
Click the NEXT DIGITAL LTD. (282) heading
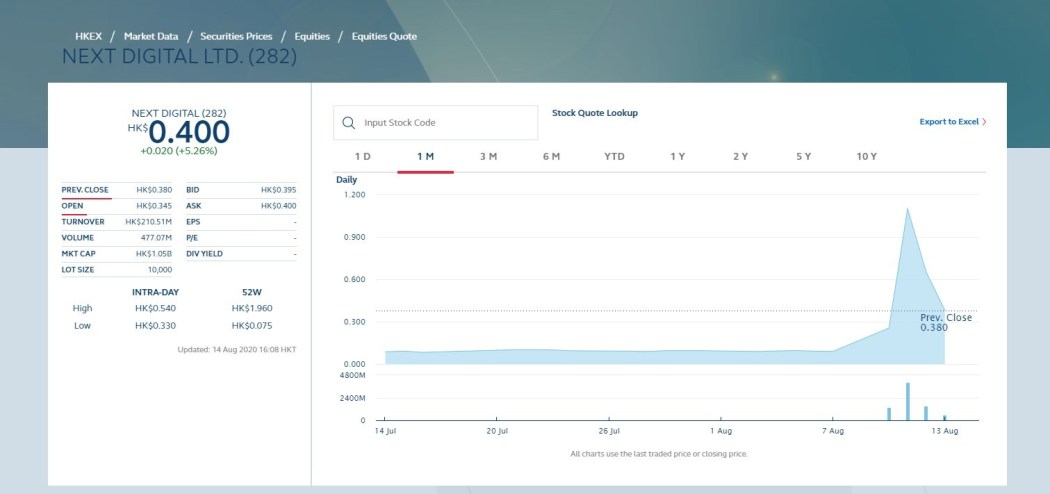[x=179, y=57]
